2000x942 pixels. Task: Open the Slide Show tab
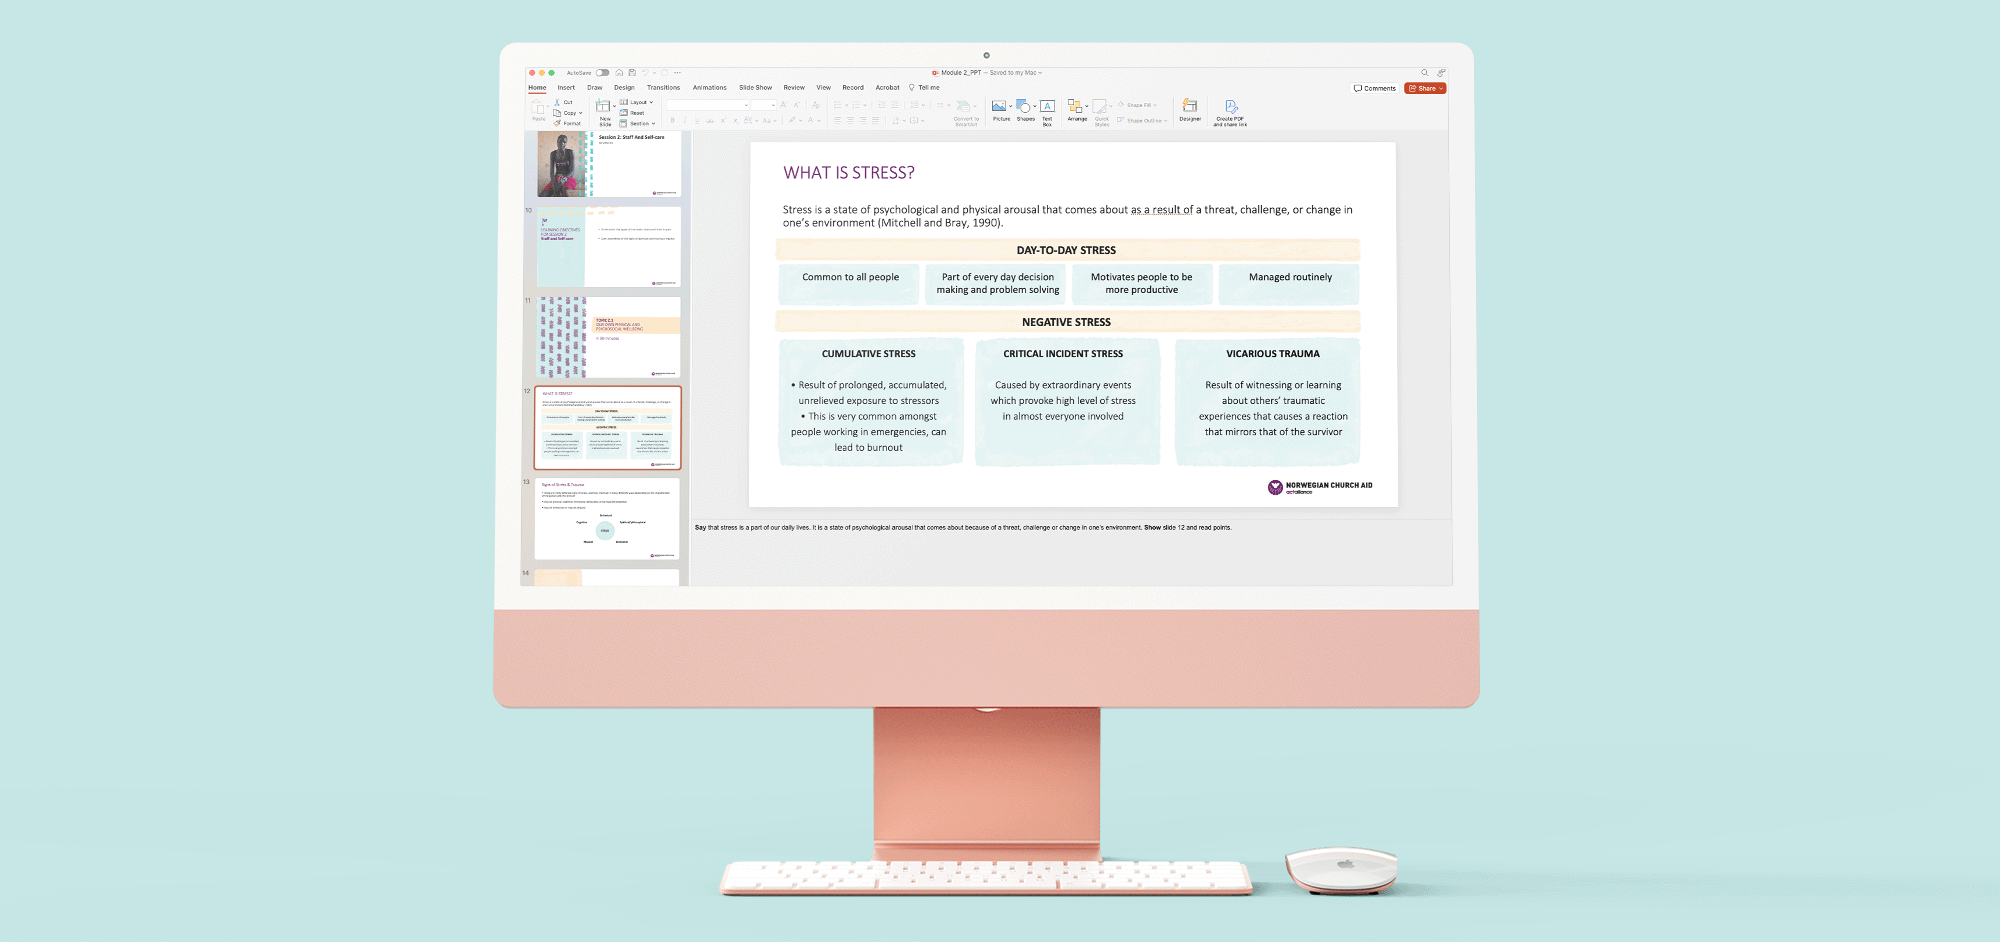click(x=755, y=88)
